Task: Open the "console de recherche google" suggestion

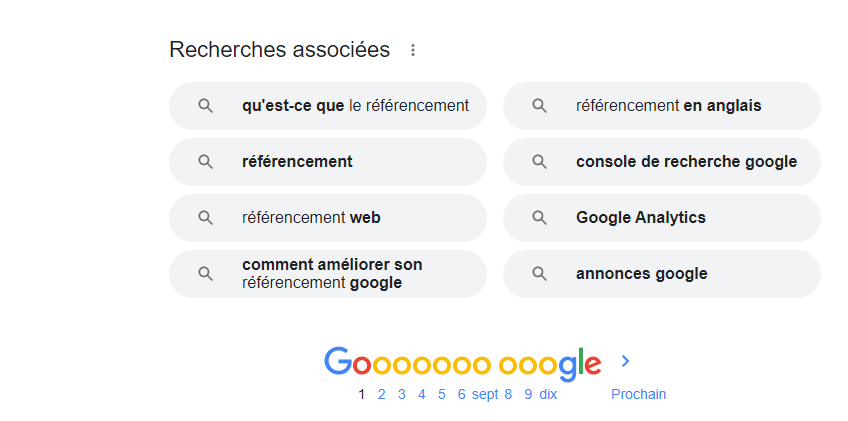Action: (662, 162)
